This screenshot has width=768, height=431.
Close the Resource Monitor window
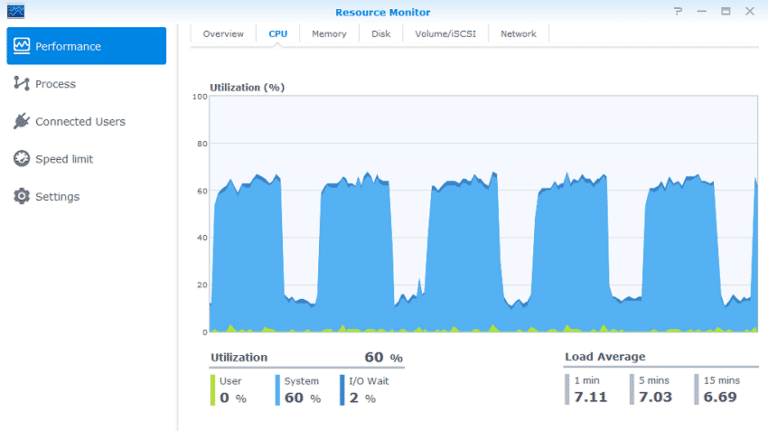750,11
